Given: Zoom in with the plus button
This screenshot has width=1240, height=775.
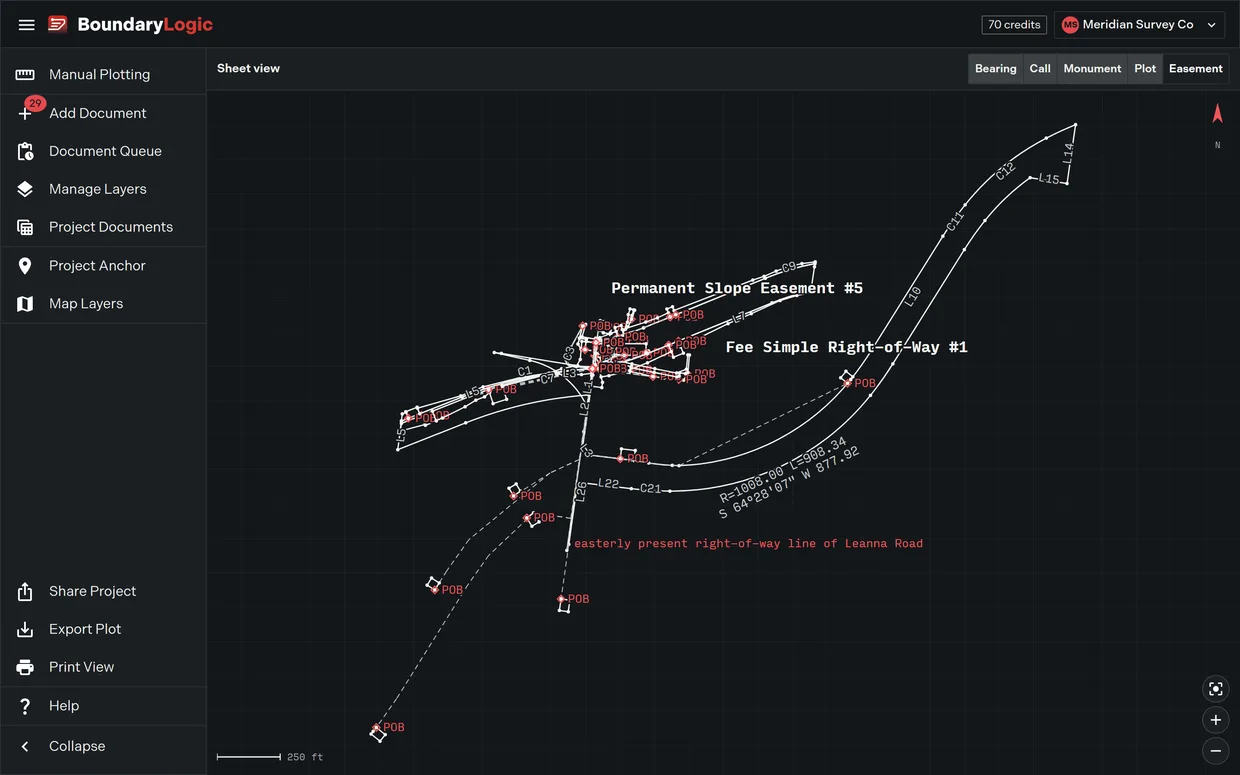Looking at the screenshot, I should click(x=1216, y=720).
